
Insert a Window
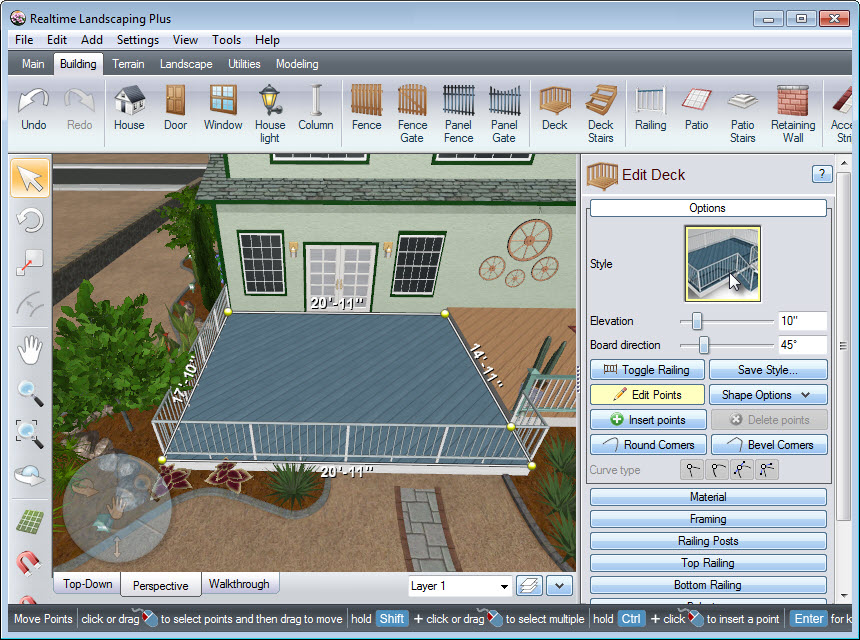(x=223, y=109)
